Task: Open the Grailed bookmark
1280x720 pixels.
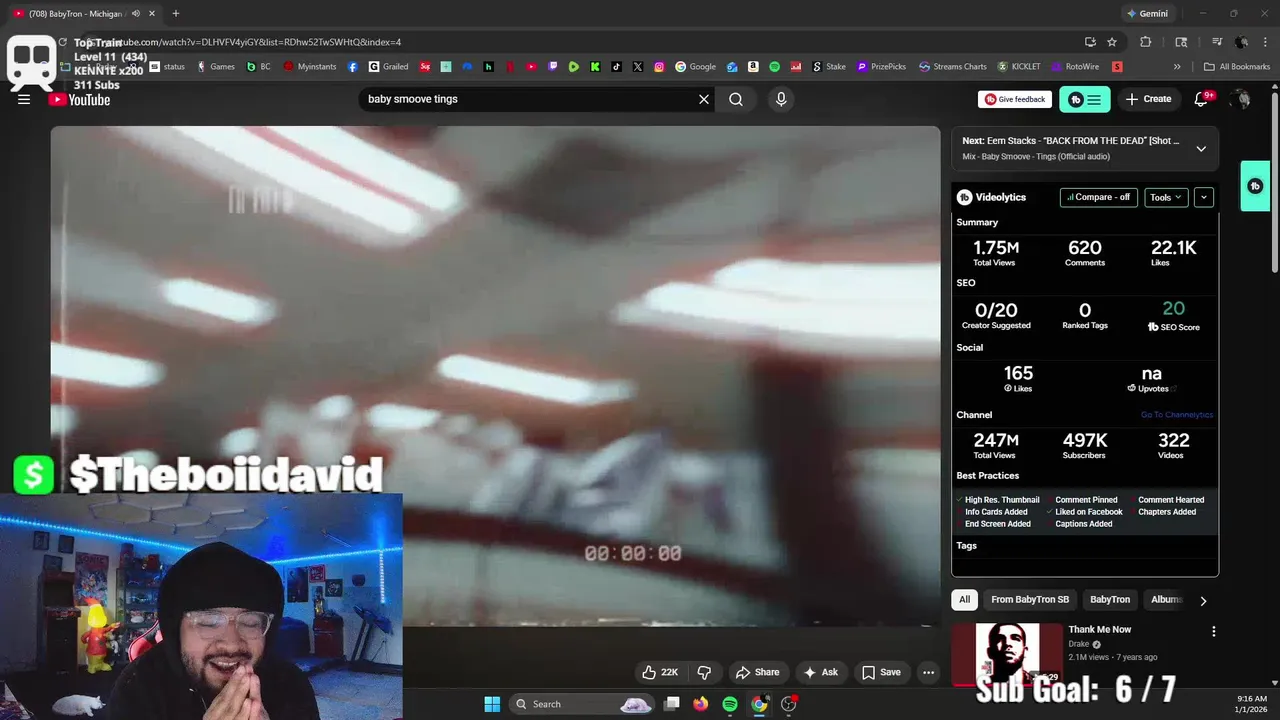Action: (388, 67)
